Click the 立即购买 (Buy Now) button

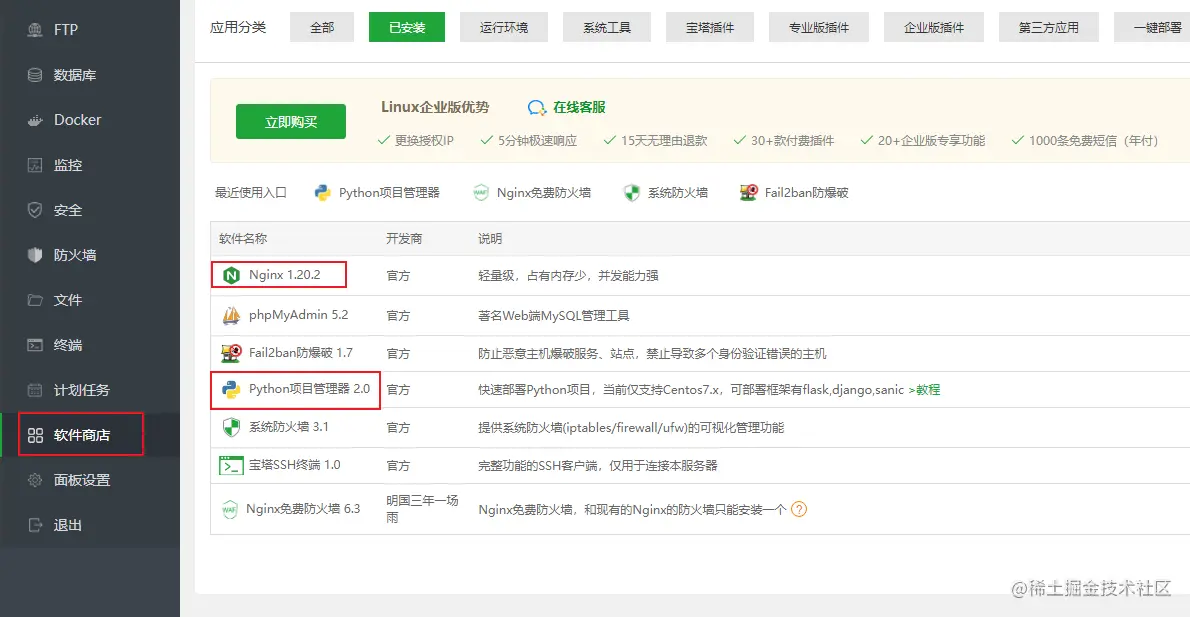pyautogui.click(x=291, y=121)
